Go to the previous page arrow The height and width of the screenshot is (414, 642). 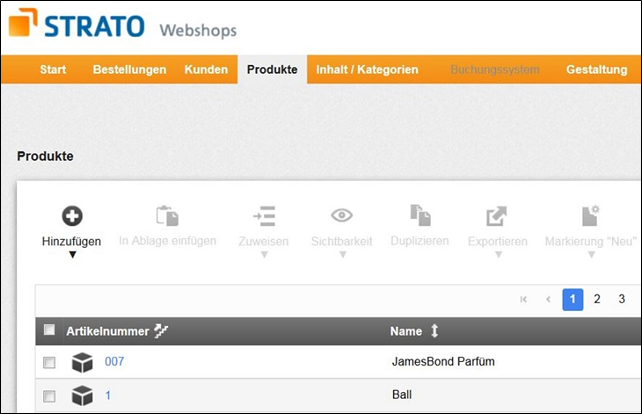coord(548,299)
